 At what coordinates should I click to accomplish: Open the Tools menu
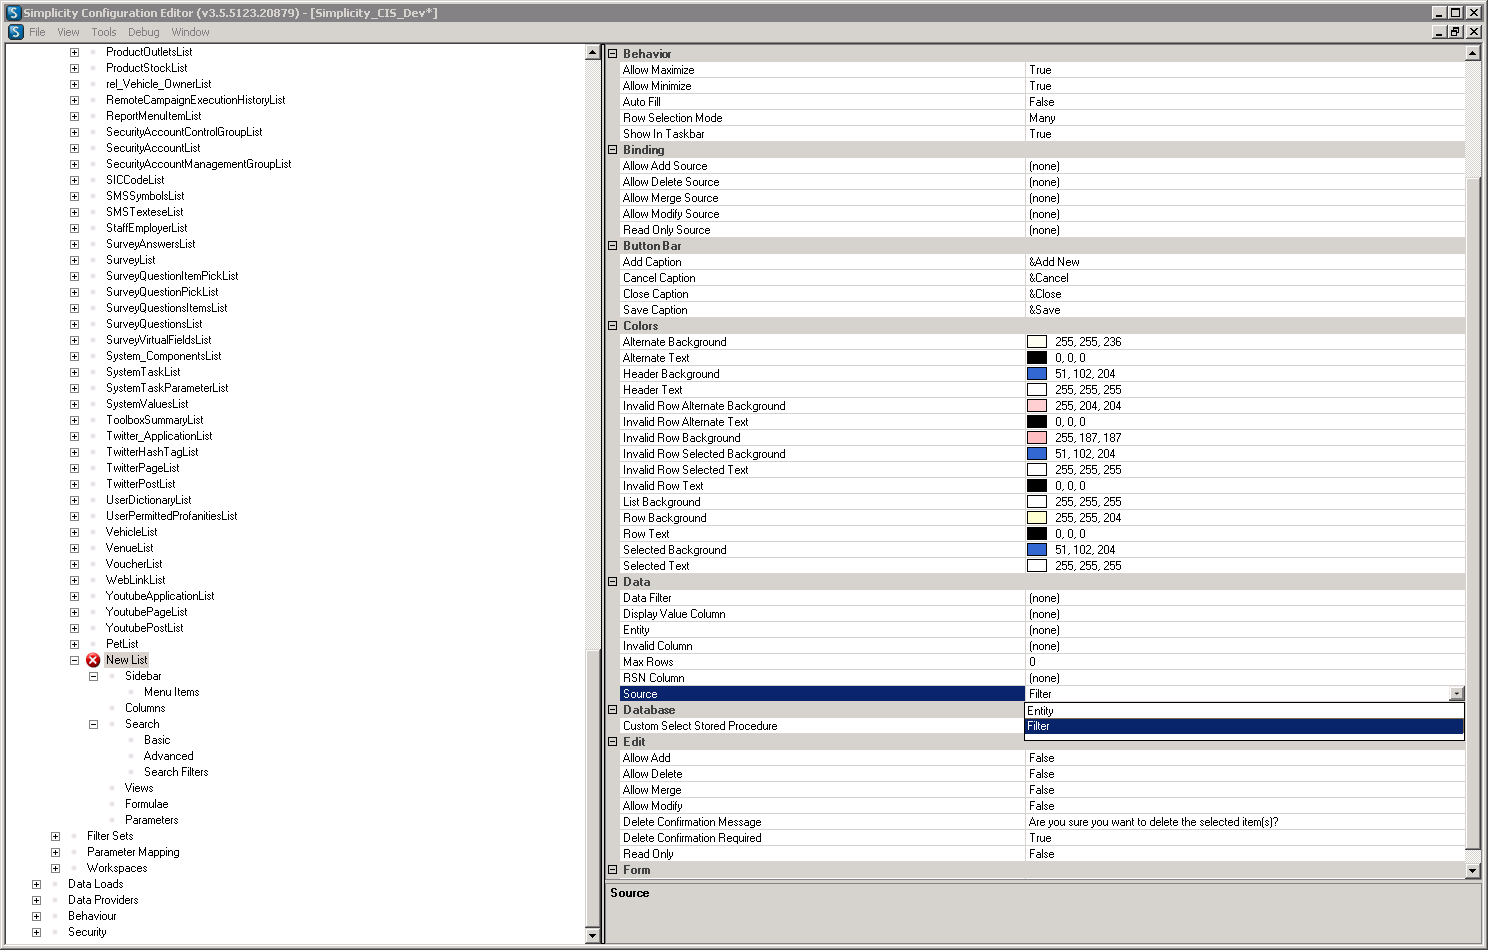pos(104,32)
